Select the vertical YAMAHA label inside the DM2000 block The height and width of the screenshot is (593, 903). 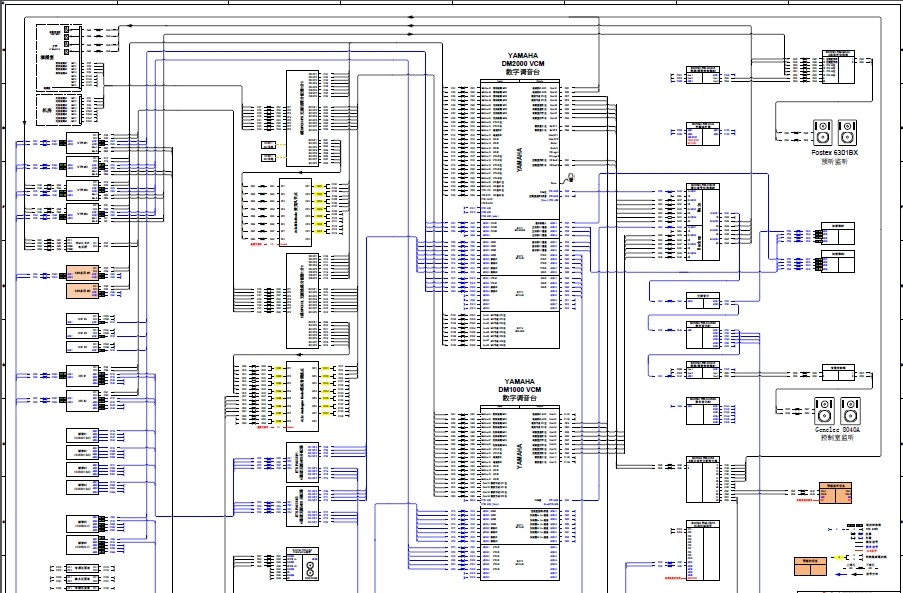tap(519, 161)
